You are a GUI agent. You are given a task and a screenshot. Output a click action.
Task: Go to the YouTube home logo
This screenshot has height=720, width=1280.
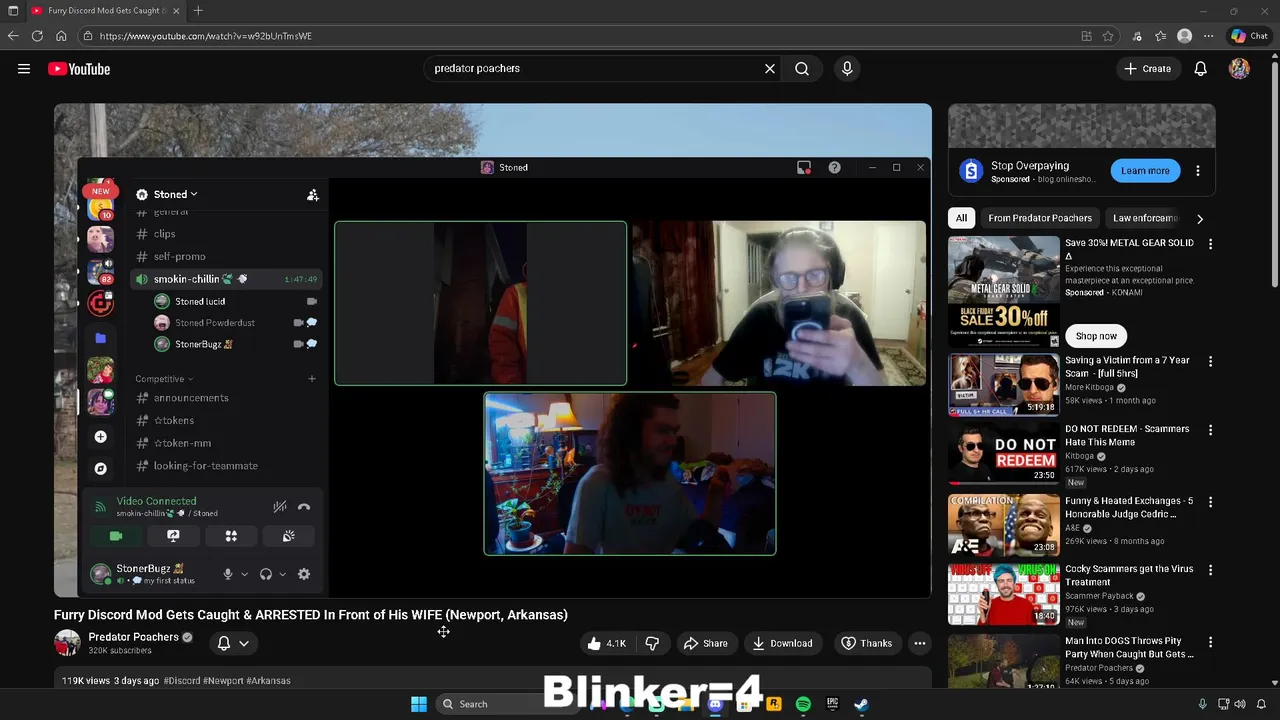79,69
